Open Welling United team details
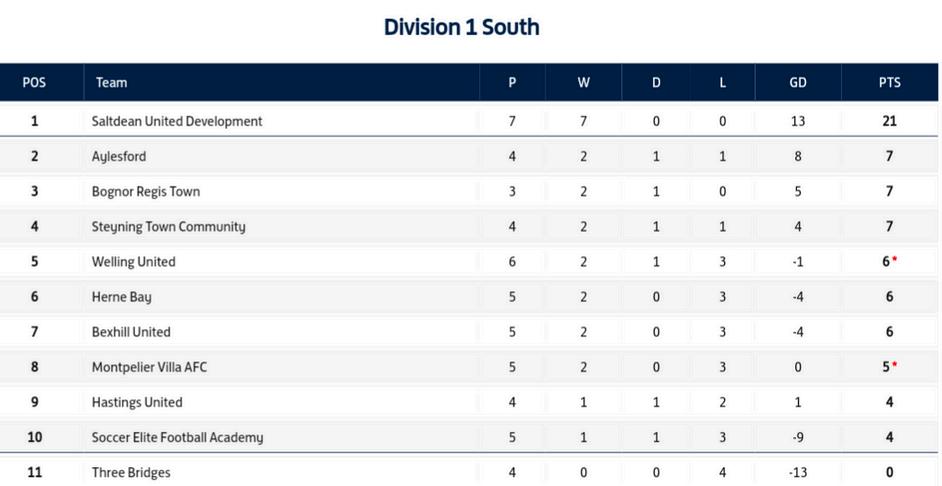 [x=133, y=262]
